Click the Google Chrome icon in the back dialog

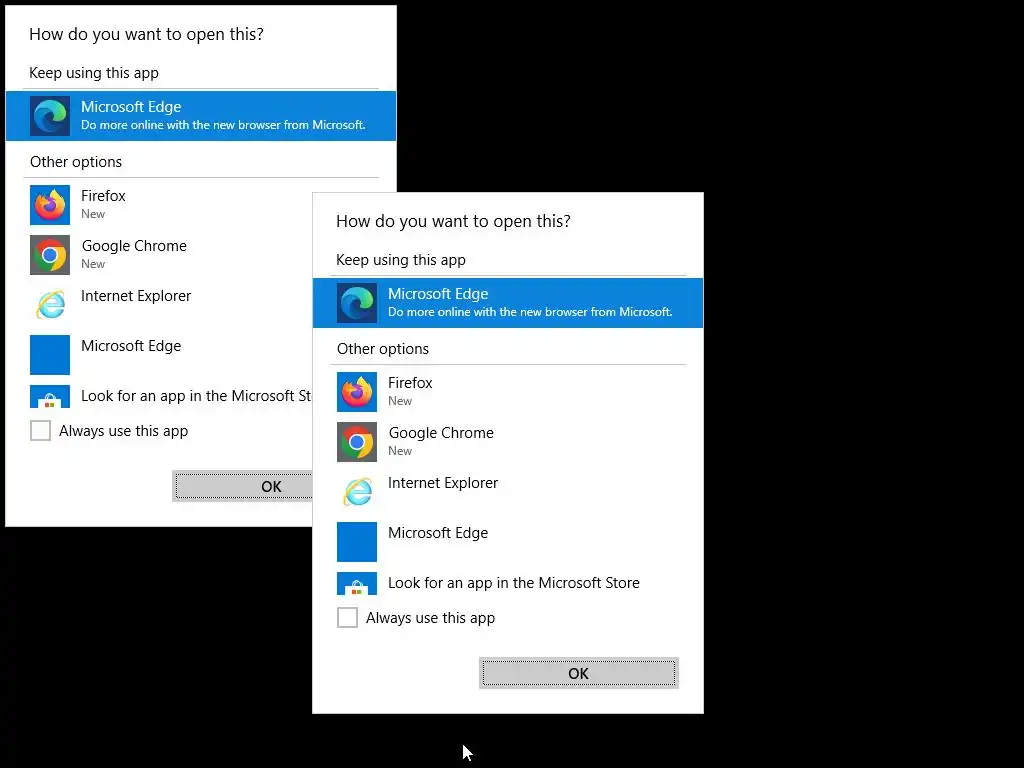click(x=50, y=255)
